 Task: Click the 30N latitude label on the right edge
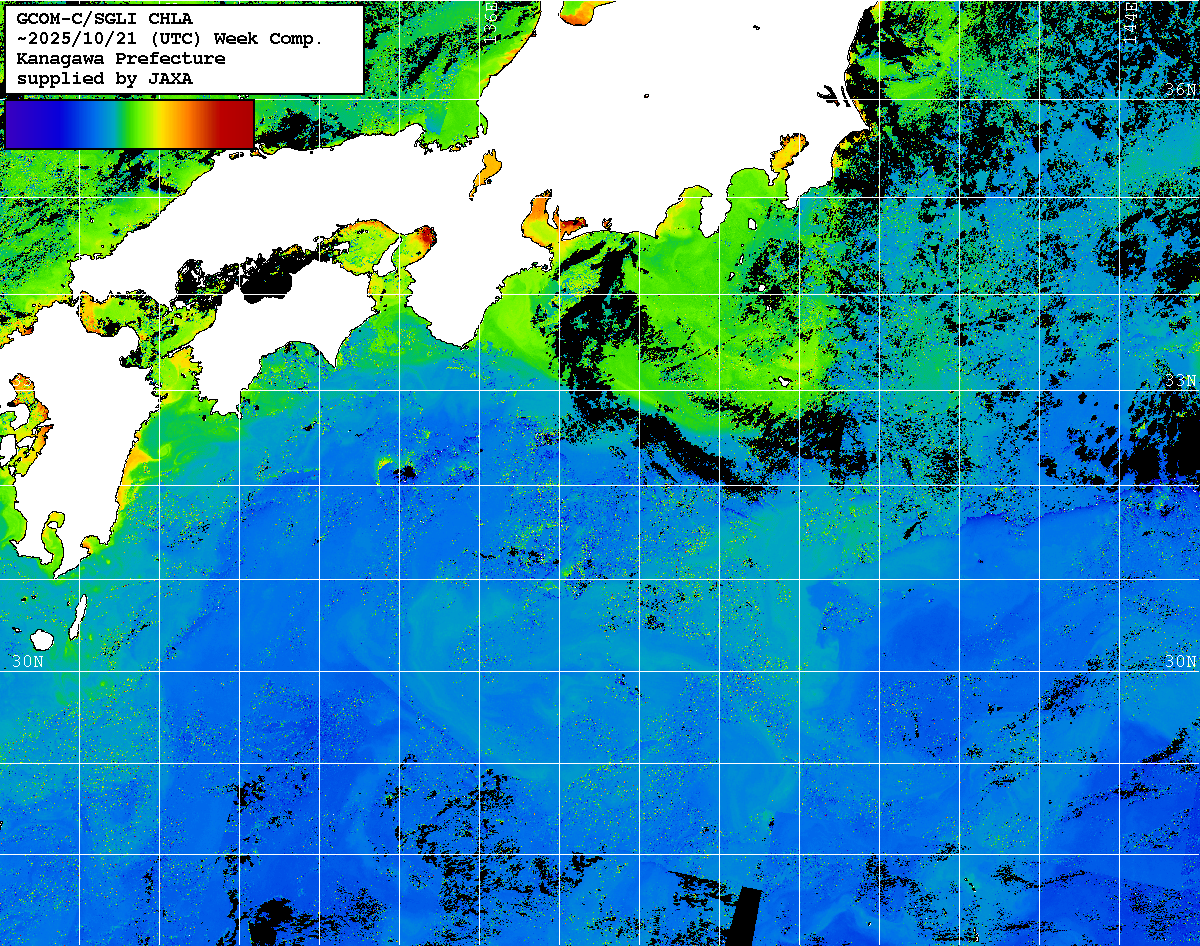click(1180, 661)
